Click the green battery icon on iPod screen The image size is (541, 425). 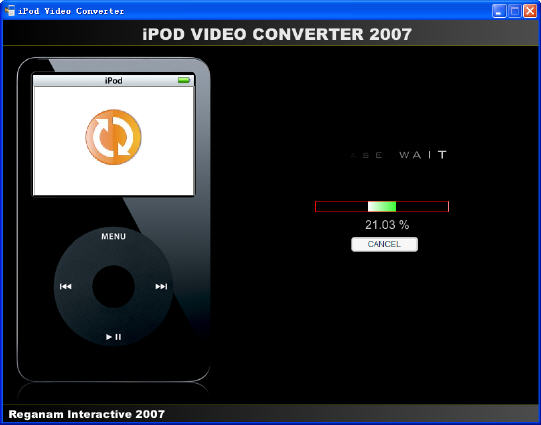point(184,80)
